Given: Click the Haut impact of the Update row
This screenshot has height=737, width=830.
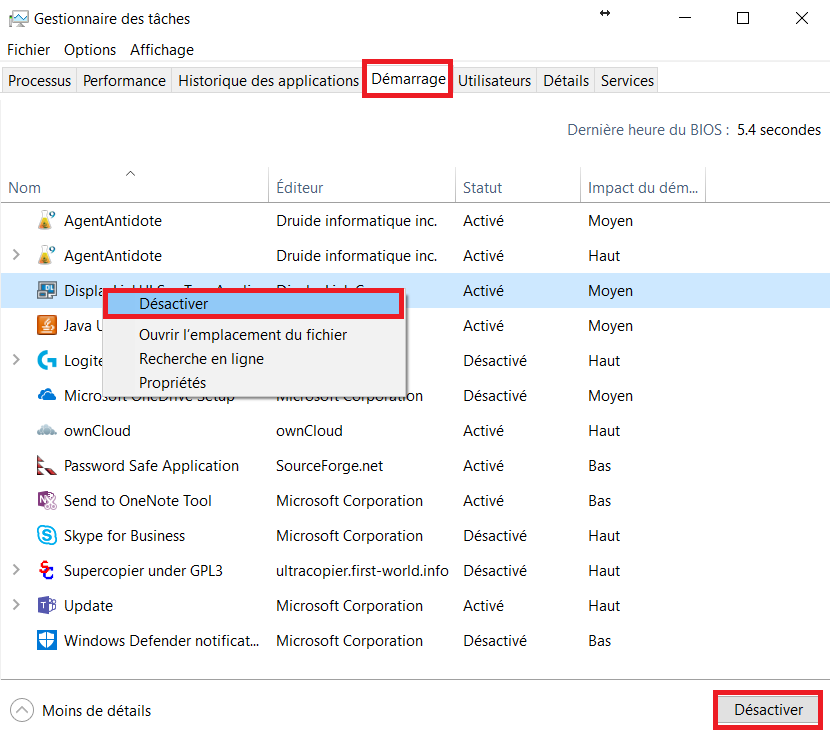Looking at the screenshot, I should [604, 606].
